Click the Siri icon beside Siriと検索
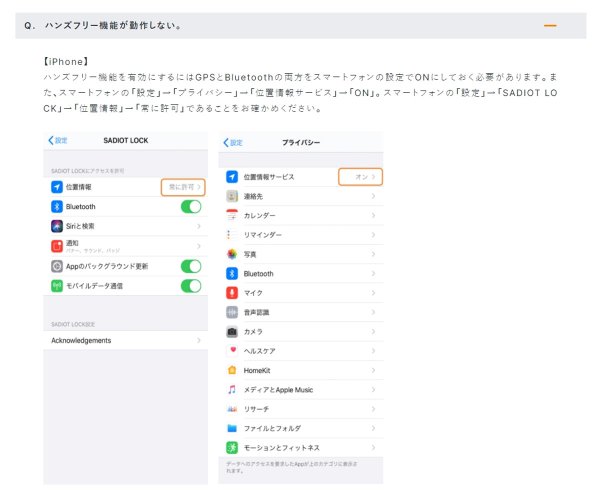The image size is (600, 500). click(57, 226)
